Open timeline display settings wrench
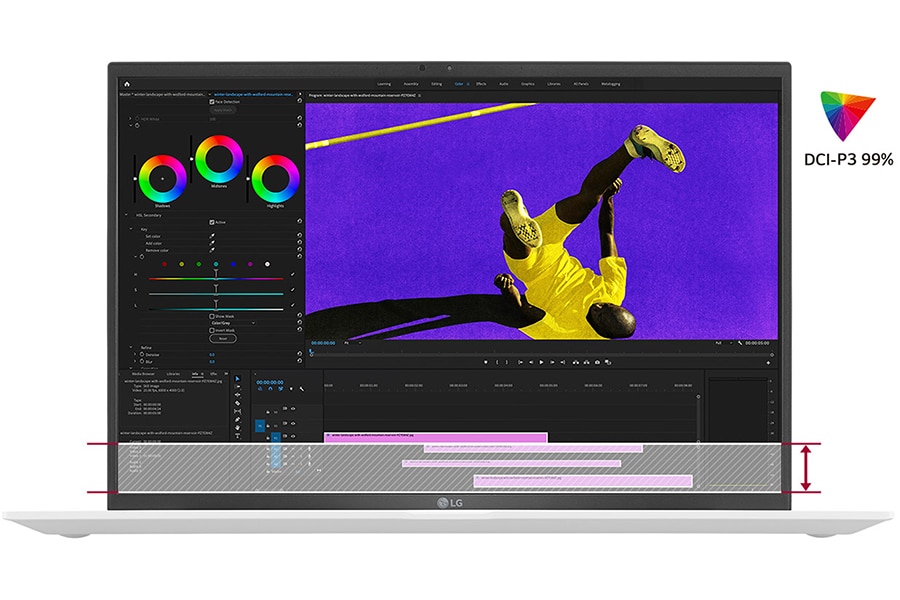Screen dimensions: 900x600 (x=302, y=389)
